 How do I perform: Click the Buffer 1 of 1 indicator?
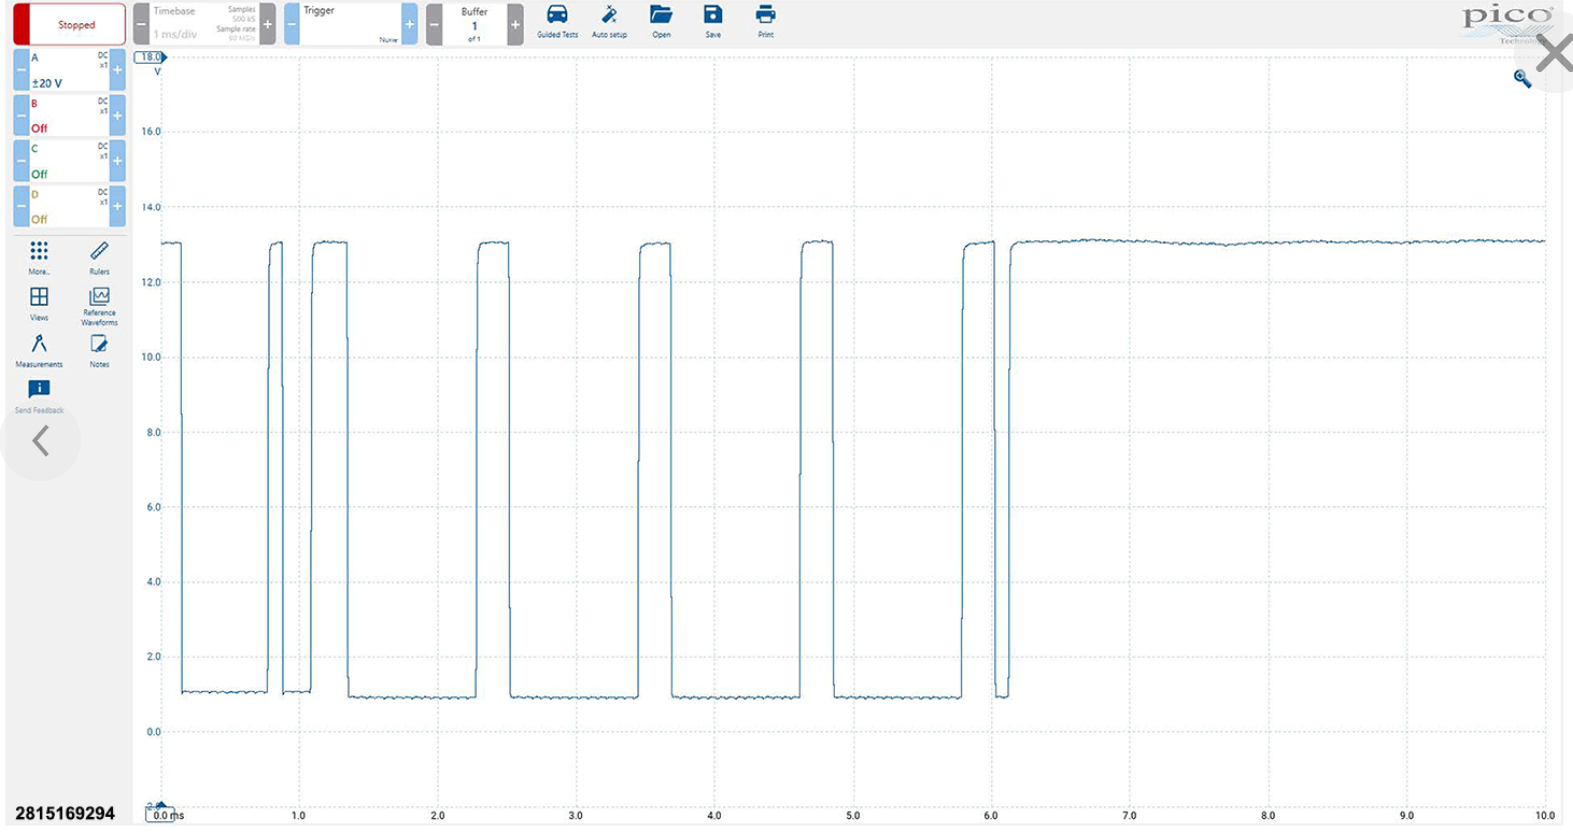(474, 24)
